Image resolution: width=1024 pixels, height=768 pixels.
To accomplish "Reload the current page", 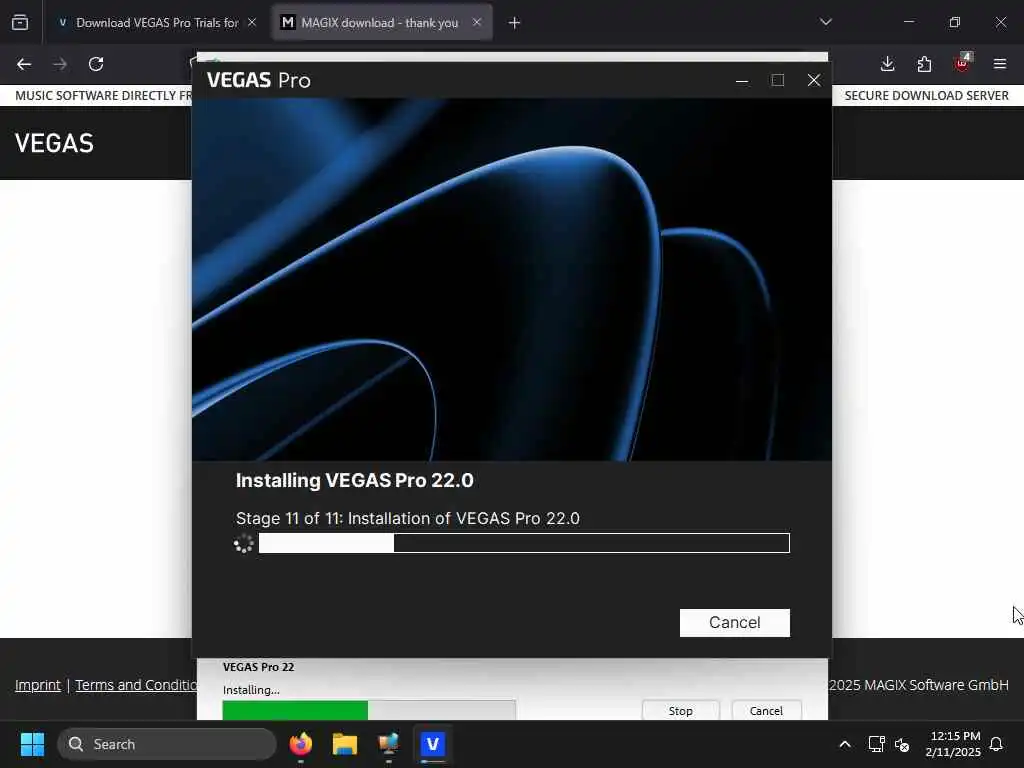I will (96, 64).
